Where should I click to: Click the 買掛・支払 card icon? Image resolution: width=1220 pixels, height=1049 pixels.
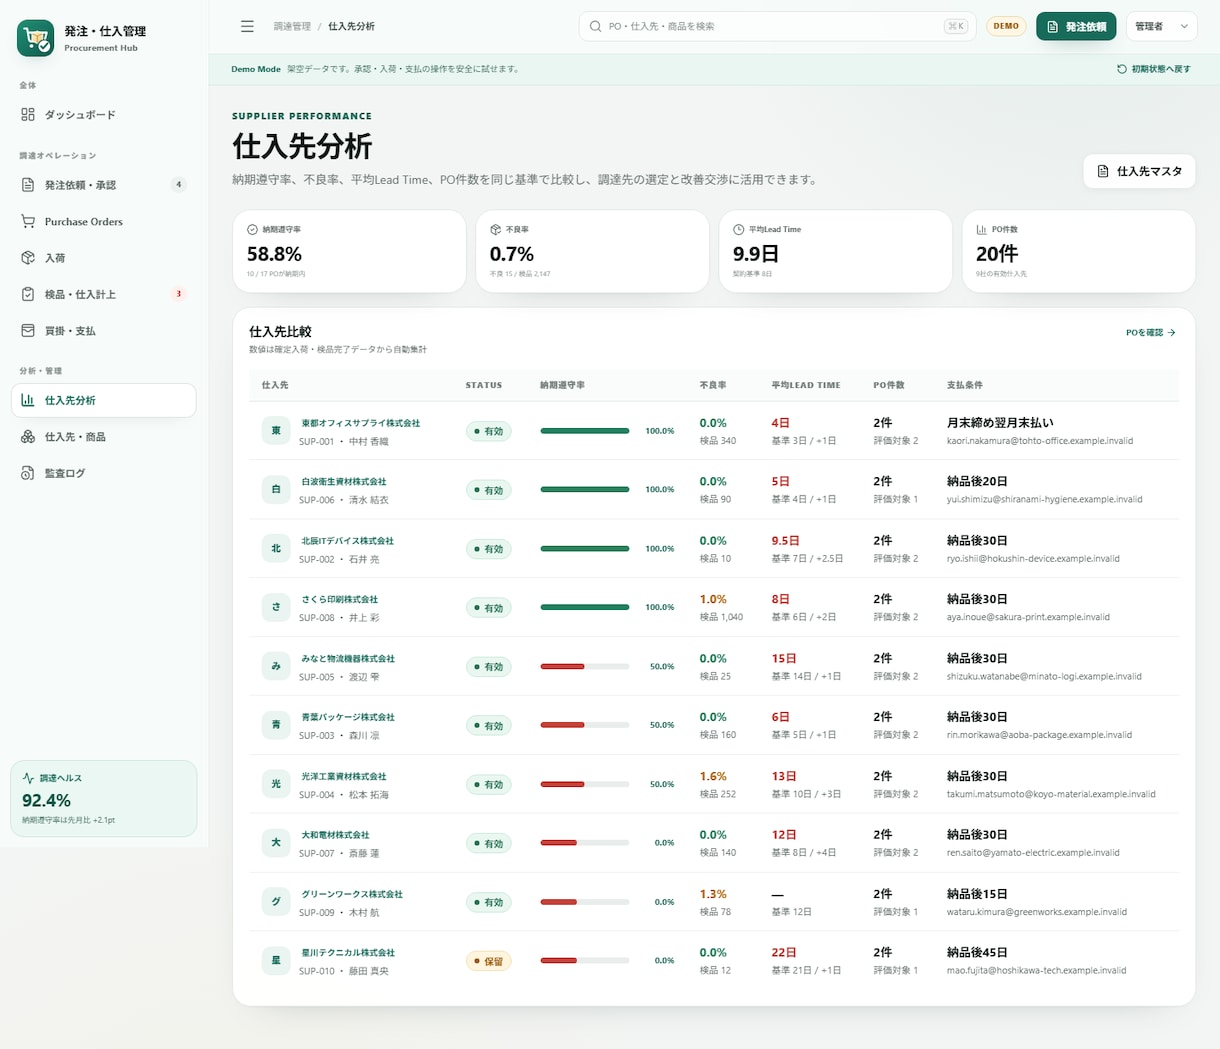pos(28,331)
